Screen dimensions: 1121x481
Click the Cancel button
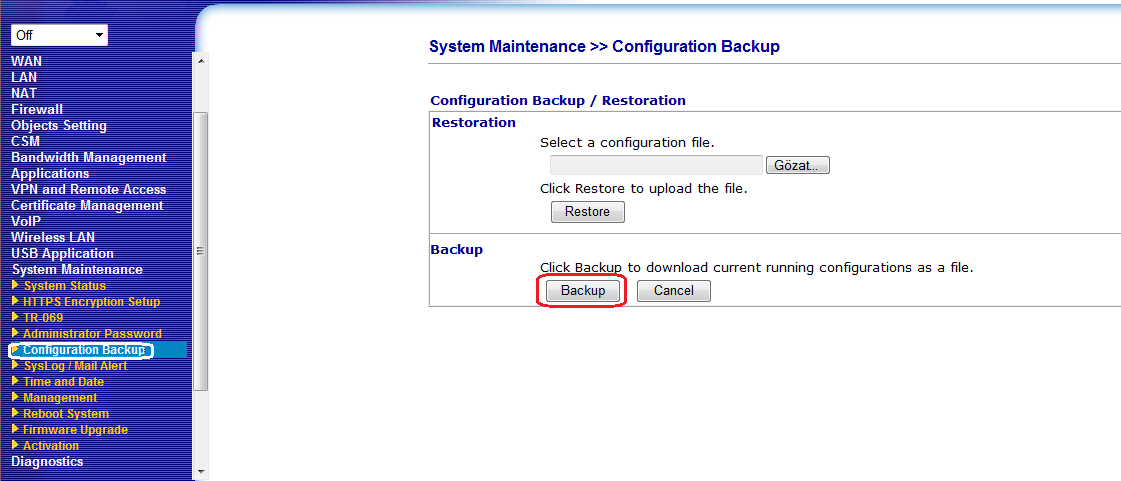point(673,291)
